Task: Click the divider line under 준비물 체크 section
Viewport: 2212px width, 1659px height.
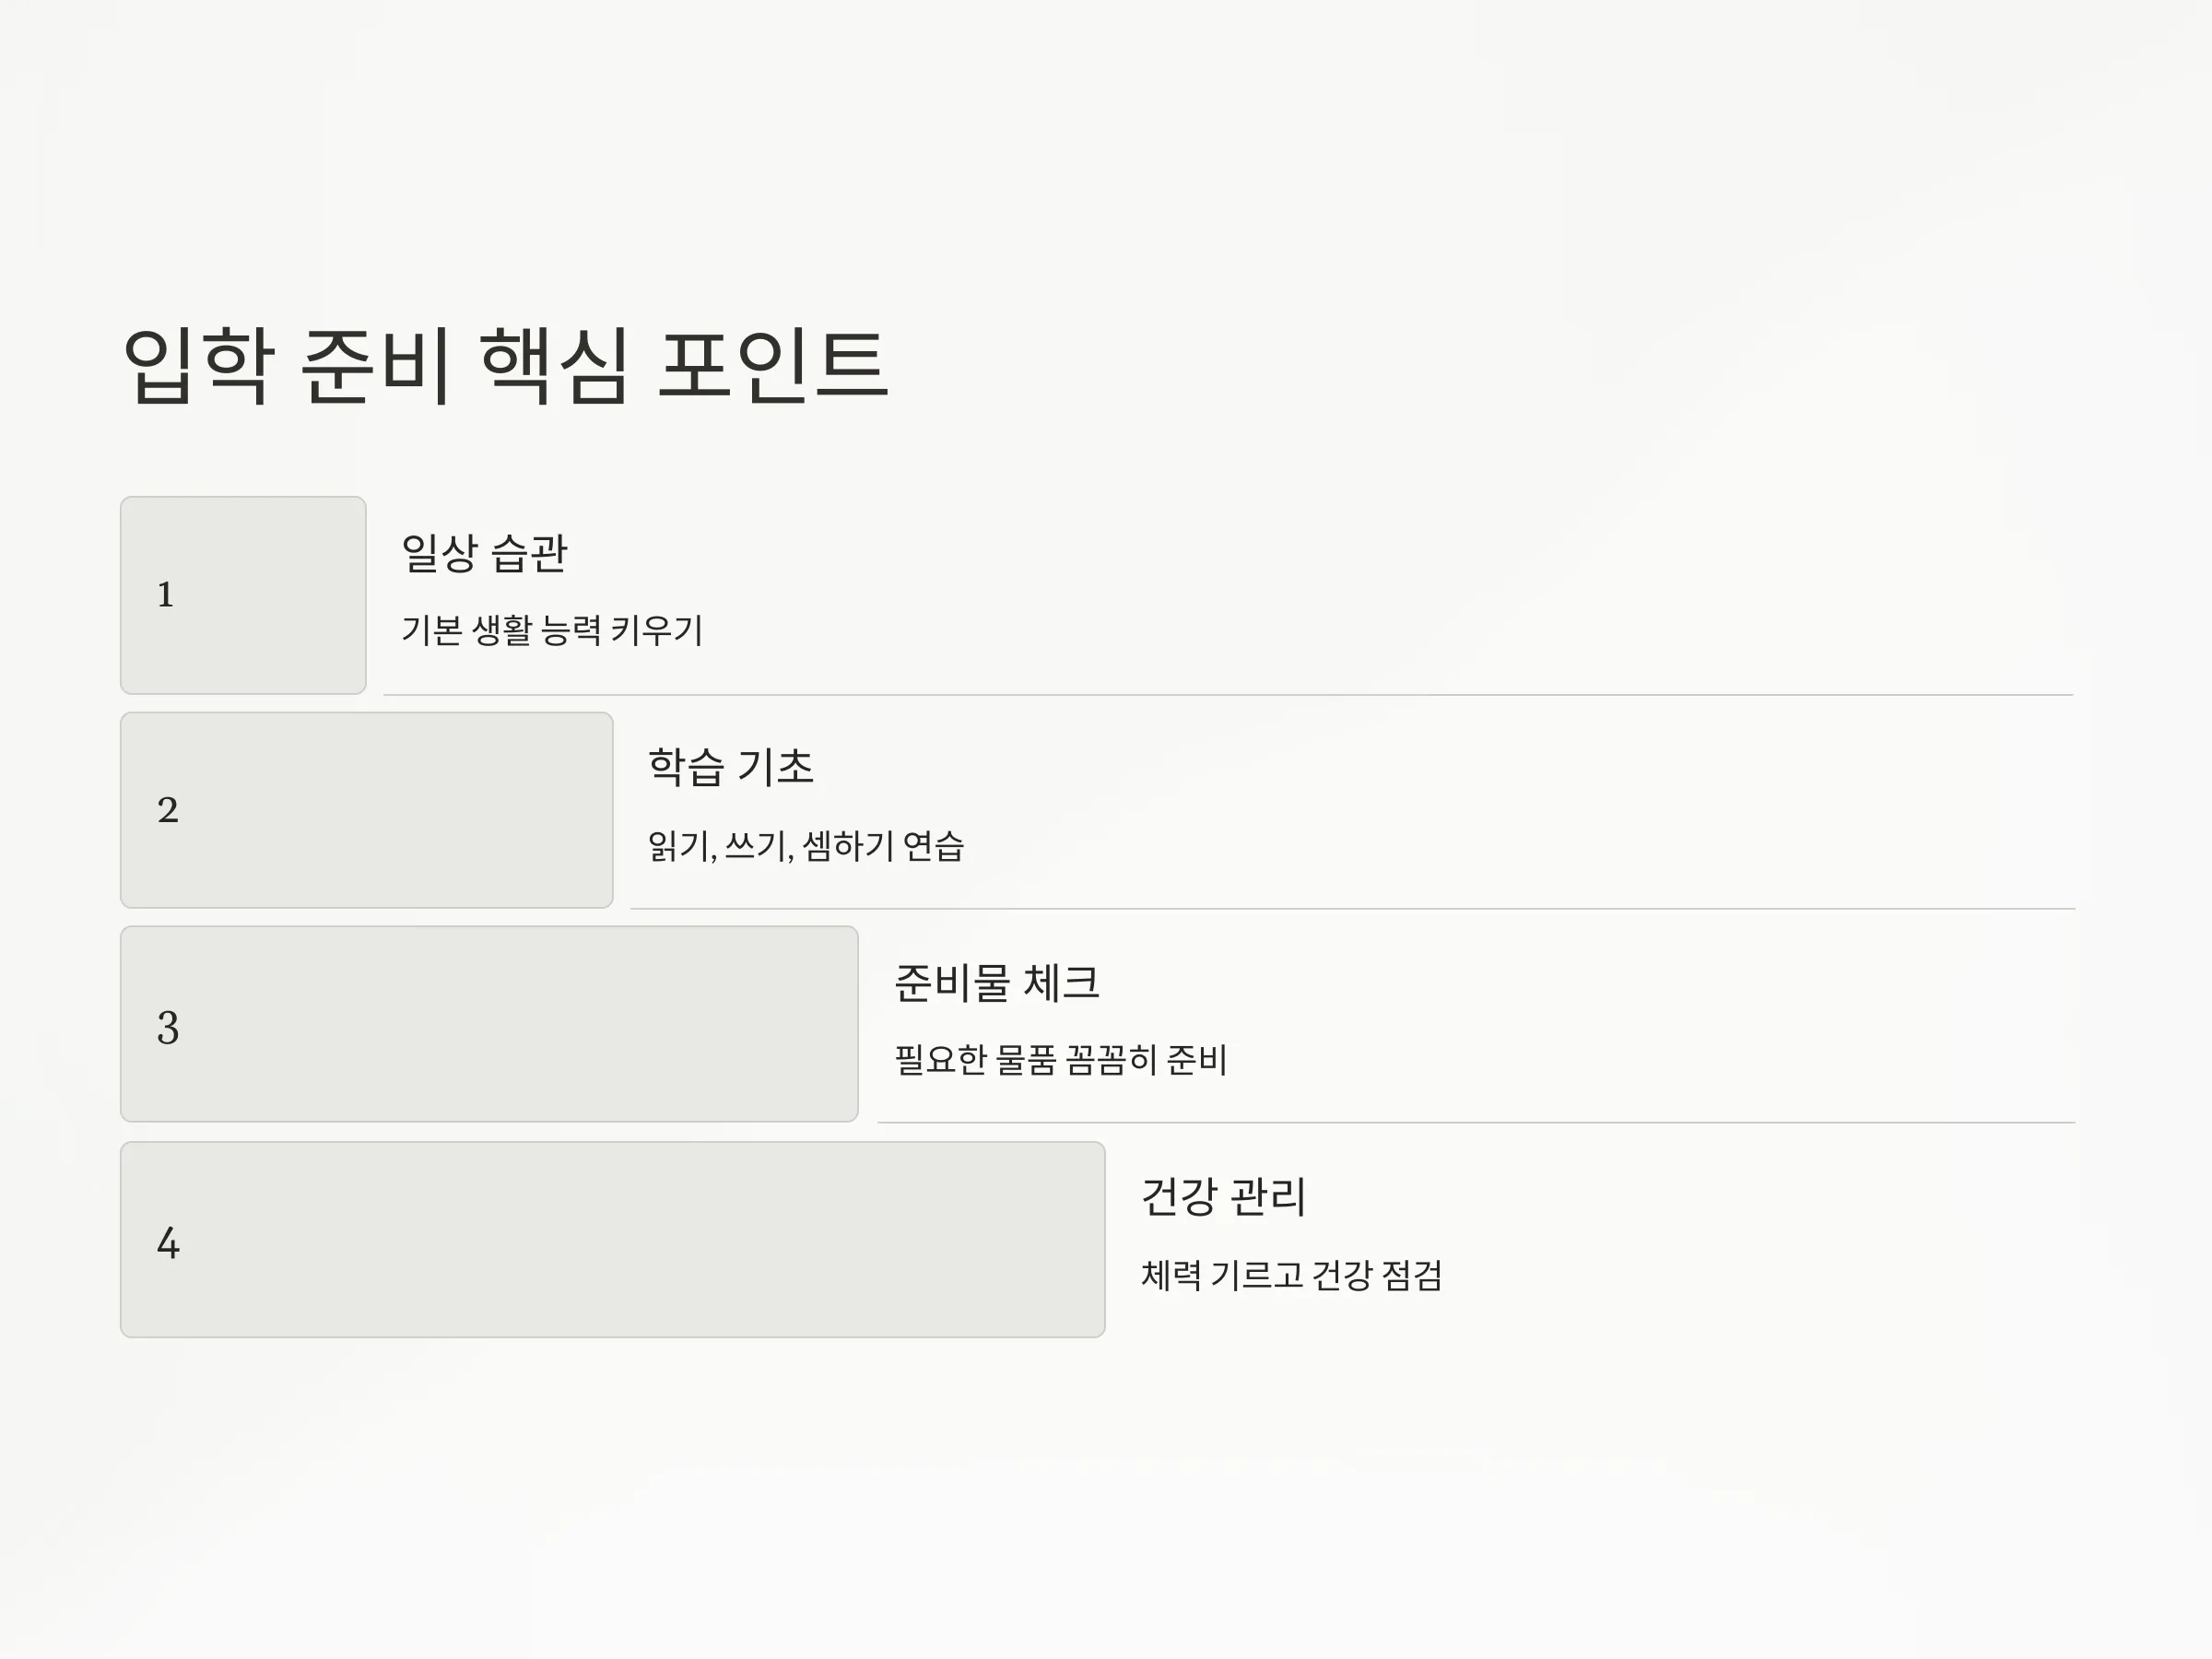Action: click(1477, 1122)
